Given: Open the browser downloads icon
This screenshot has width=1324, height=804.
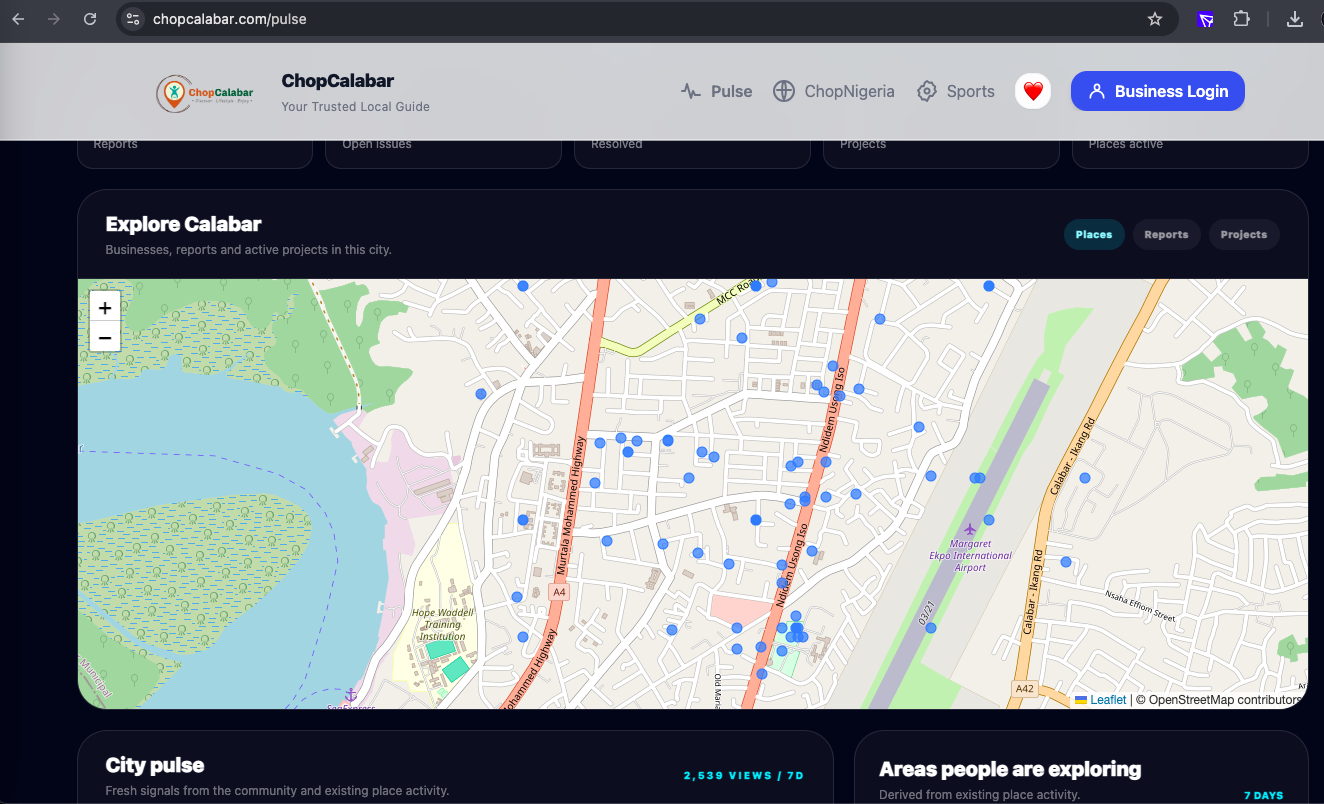Looking at the screenshot, I should pos(1295,19).
